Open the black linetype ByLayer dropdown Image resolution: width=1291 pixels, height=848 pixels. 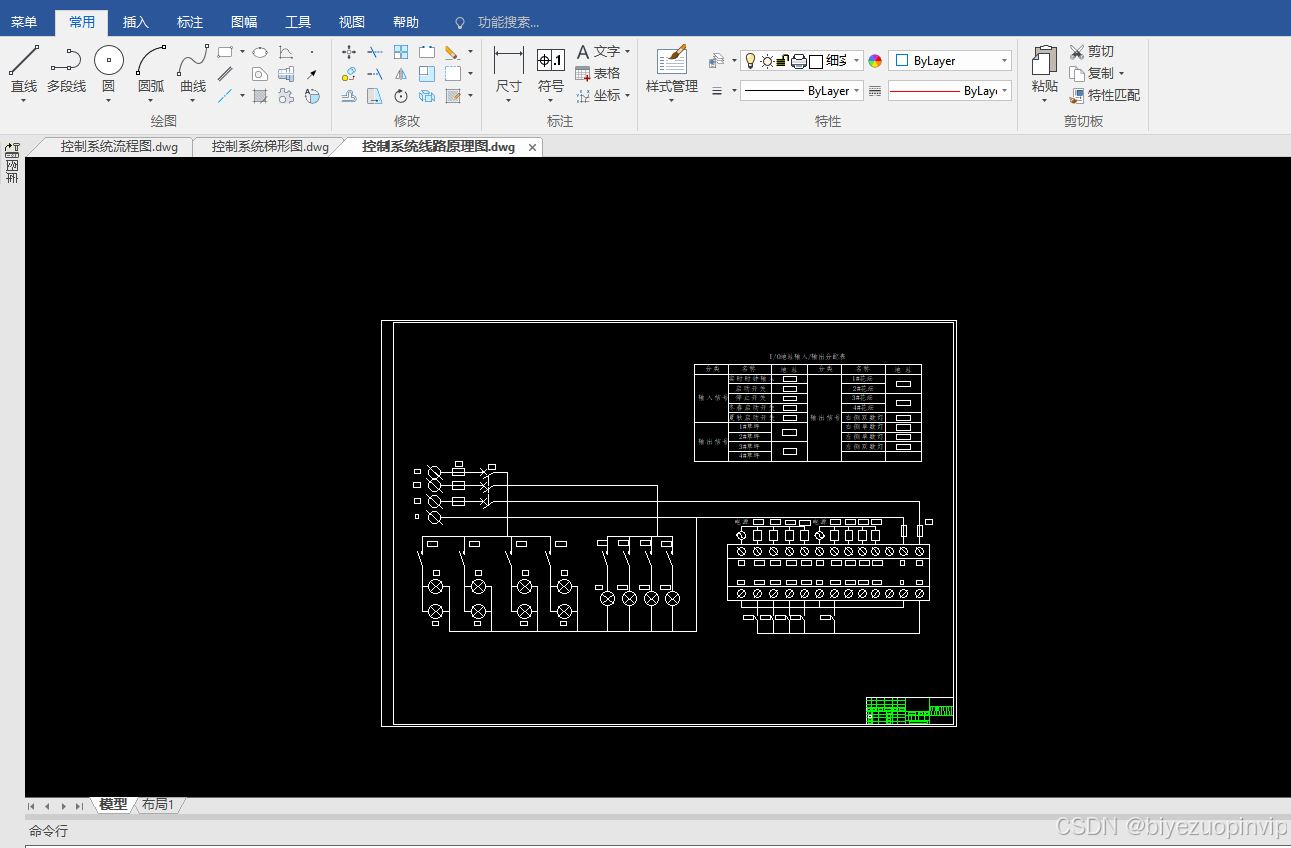tap(802, 91)
